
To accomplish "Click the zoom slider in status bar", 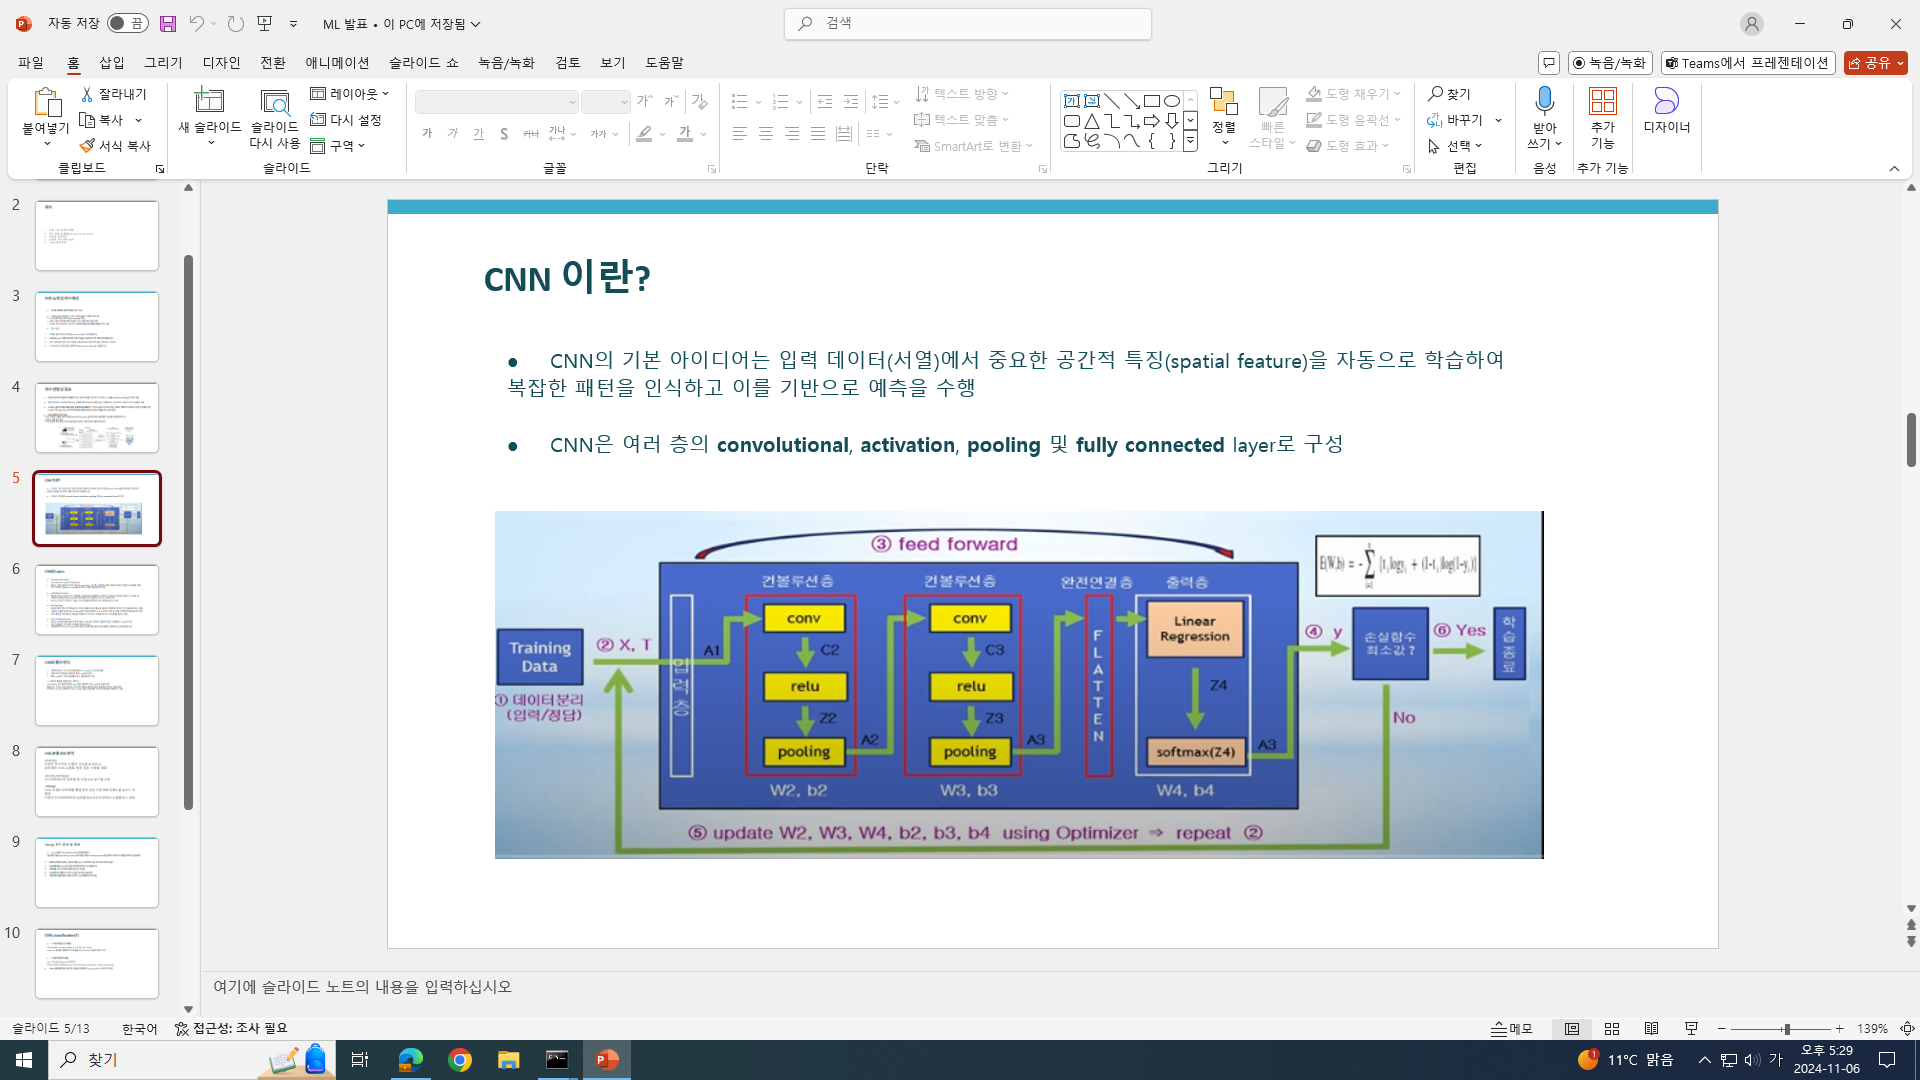I will point(1785,1029).
